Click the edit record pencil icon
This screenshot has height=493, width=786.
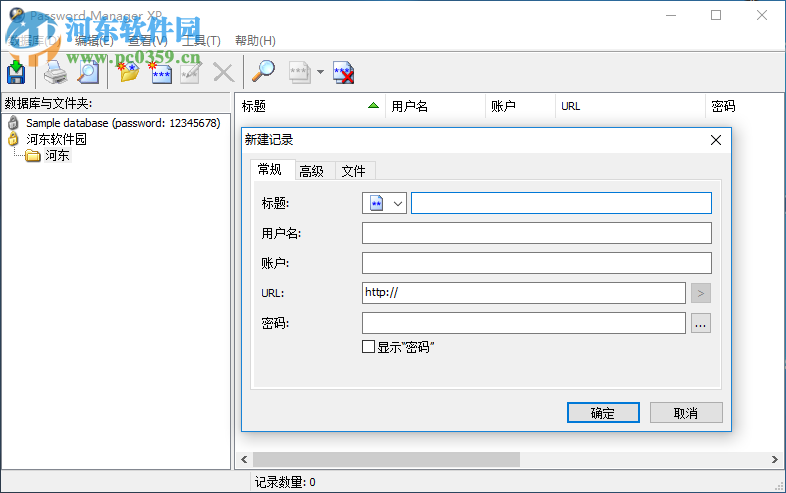[x=191, y=73]
